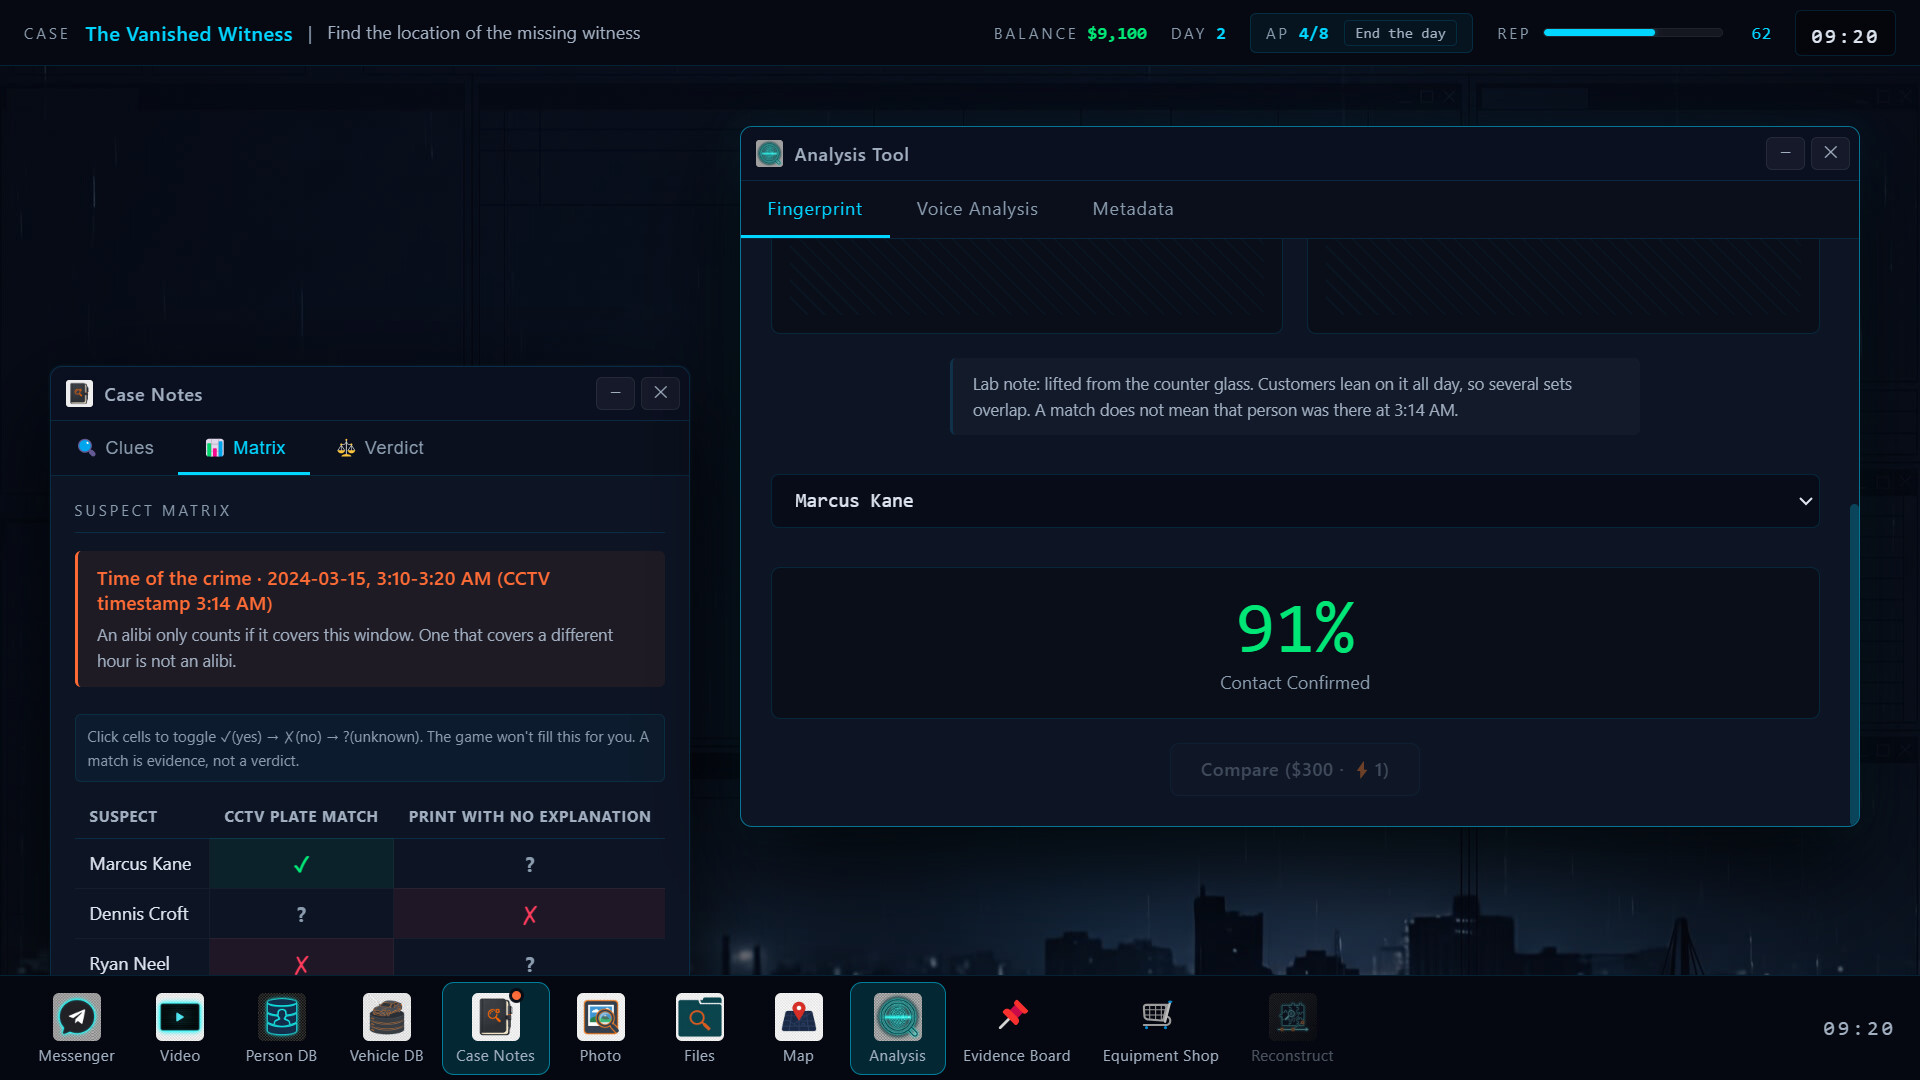1920x1080 pixels.
Task: Click the Case Notes title bar icon
Action: pos(79,394)
